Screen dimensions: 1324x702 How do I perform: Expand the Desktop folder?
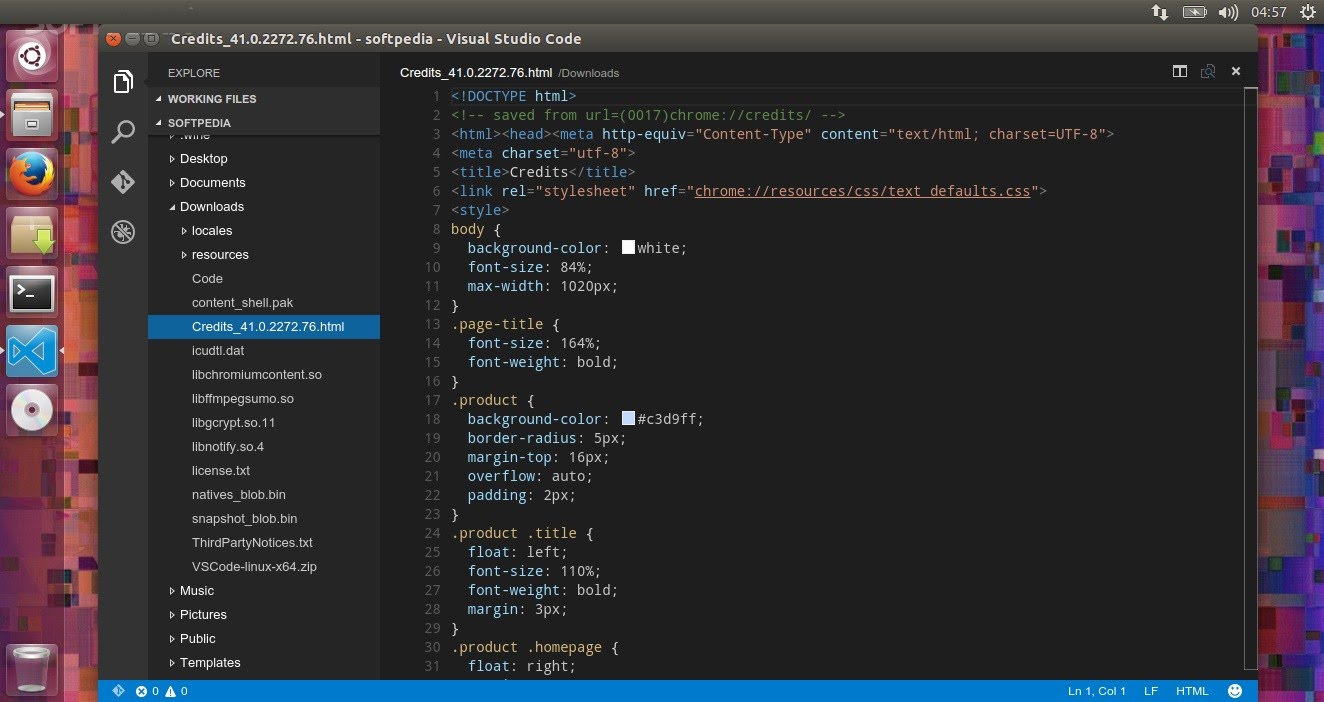(264, 159)
